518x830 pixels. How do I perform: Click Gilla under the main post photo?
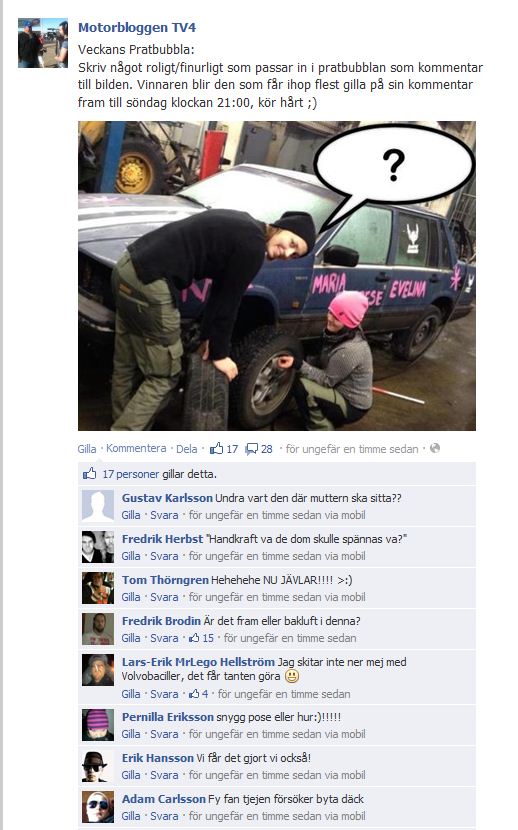(87, 449)
